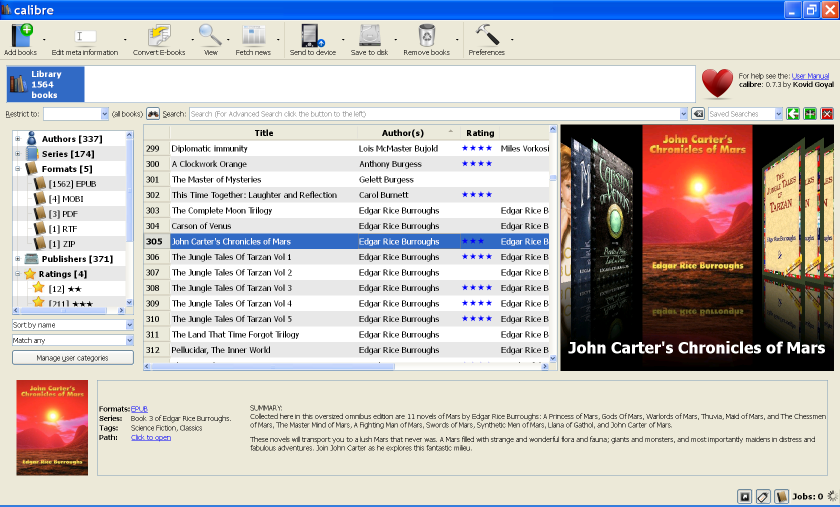Sort by the Author(s) column header
The height and width of the screenshot is (507, 840).
coord(403,133)
